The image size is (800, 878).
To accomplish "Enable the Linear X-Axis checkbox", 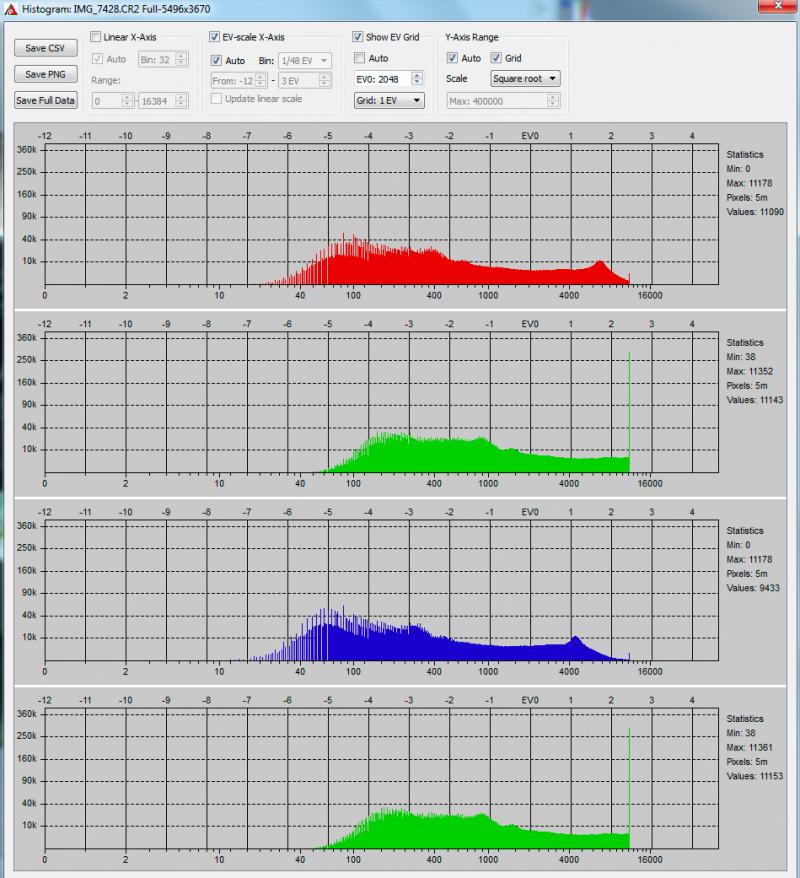I will pyautogui.click(x=96, y=37).
